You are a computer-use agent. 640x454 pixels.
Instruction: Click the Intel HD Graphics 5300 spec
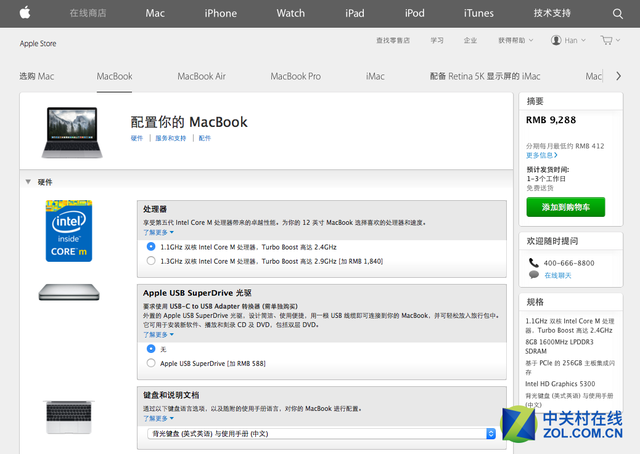[560, 384]
